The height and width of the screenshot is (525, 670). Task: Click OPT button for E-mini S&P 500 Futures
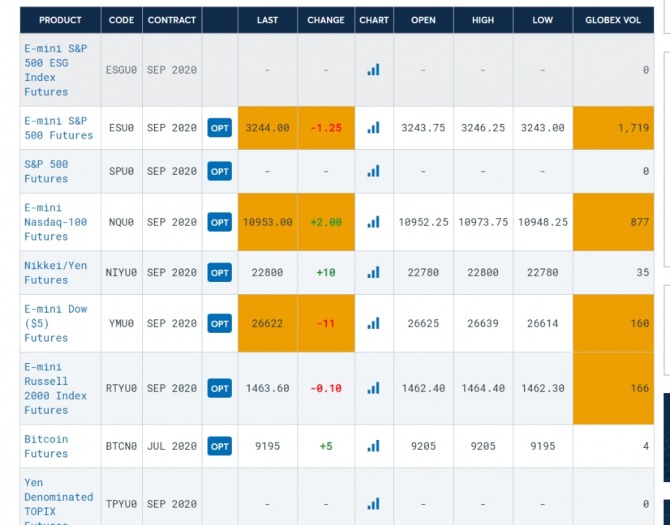(220, 128)
